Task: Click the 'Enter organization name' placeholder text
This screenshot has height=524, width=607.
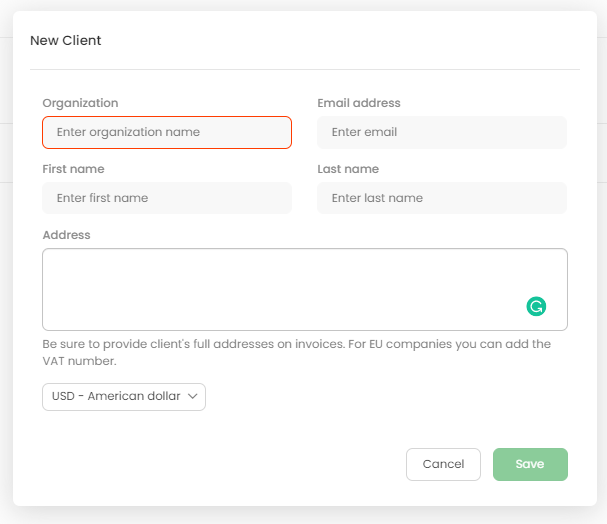Action: [128, 132]
